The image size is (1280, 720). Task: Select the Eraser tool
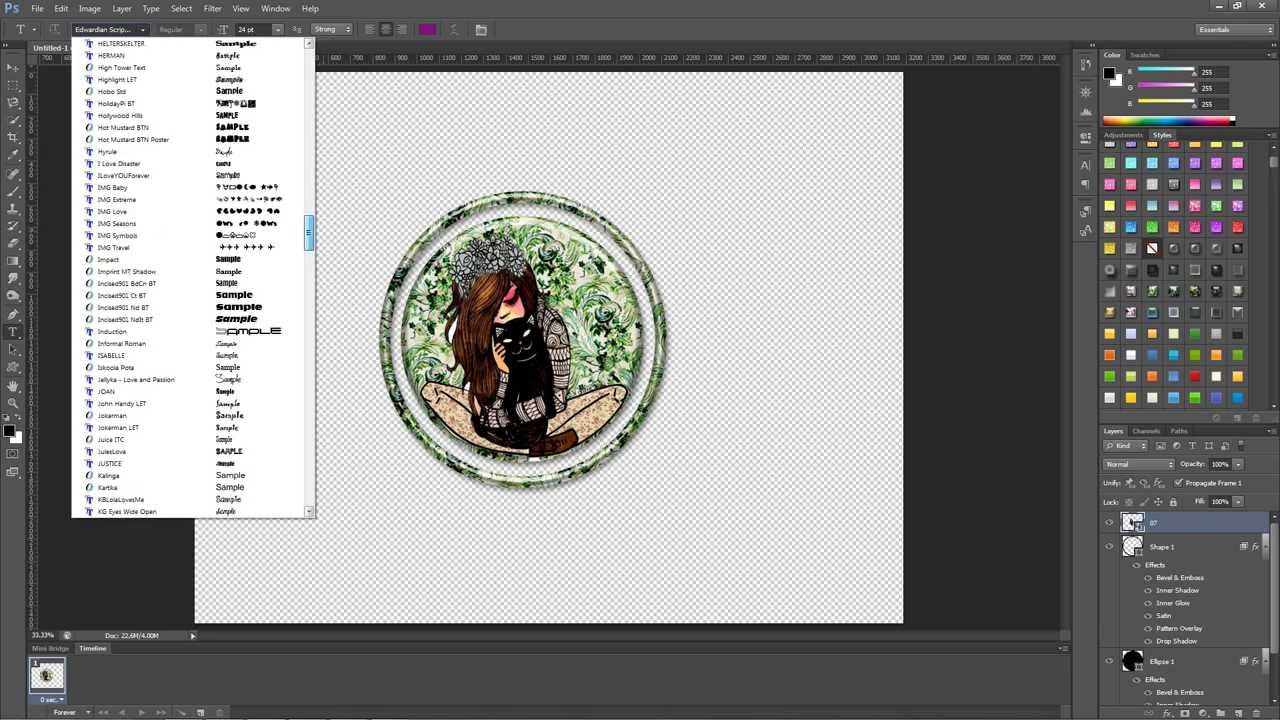coord(13,243)
